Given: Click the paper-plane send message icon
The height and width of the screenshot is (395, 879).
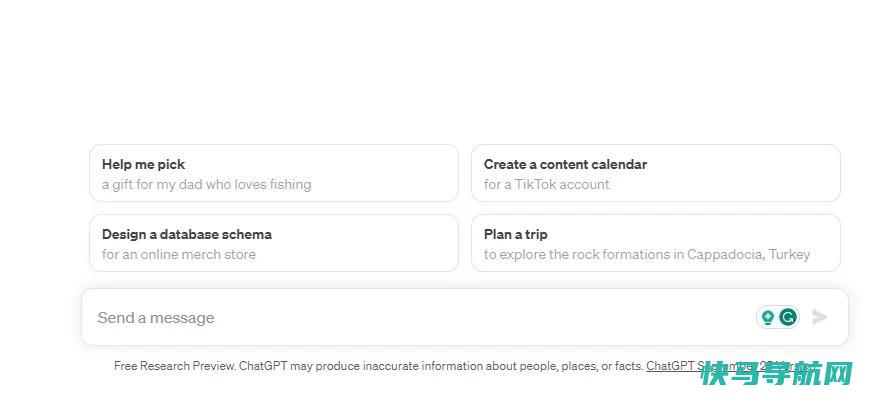Looking at the screenshot, I should (819, 317).
